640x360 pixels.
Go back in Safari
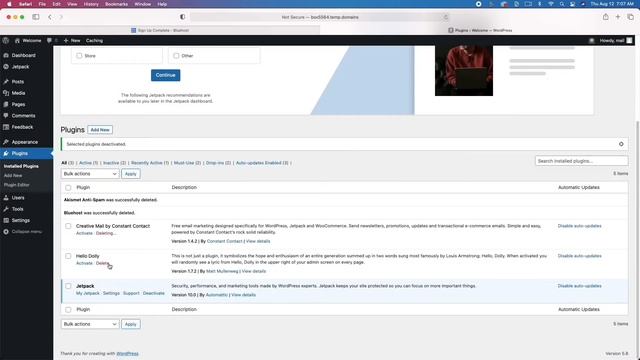click(x=50, y=17)
